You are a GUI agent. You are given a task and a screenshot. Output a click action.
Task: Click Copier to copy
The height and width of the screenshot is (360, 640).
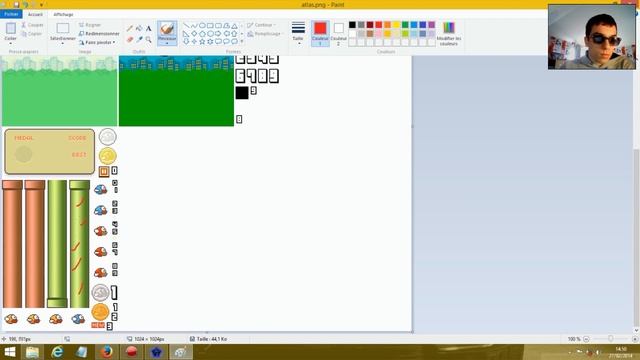(x=32, y=34)
